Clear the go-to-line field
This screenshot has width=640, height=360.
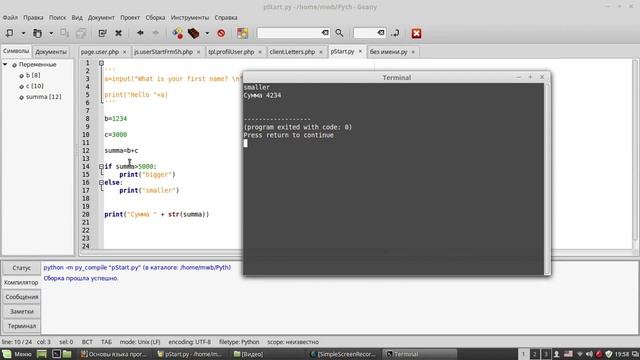(381, 33)
